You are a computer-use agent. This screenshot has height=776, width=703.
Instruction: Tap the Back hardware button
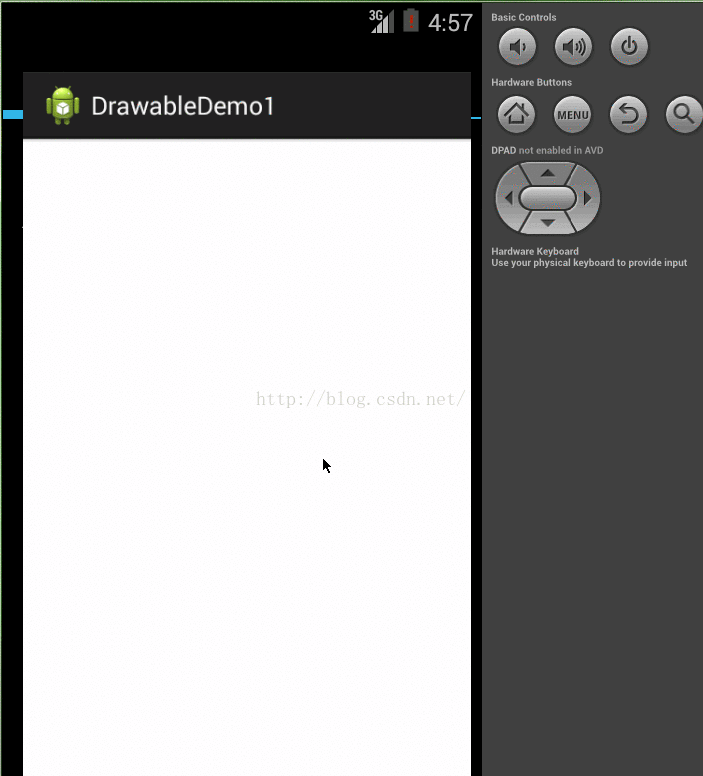(628, 115)
